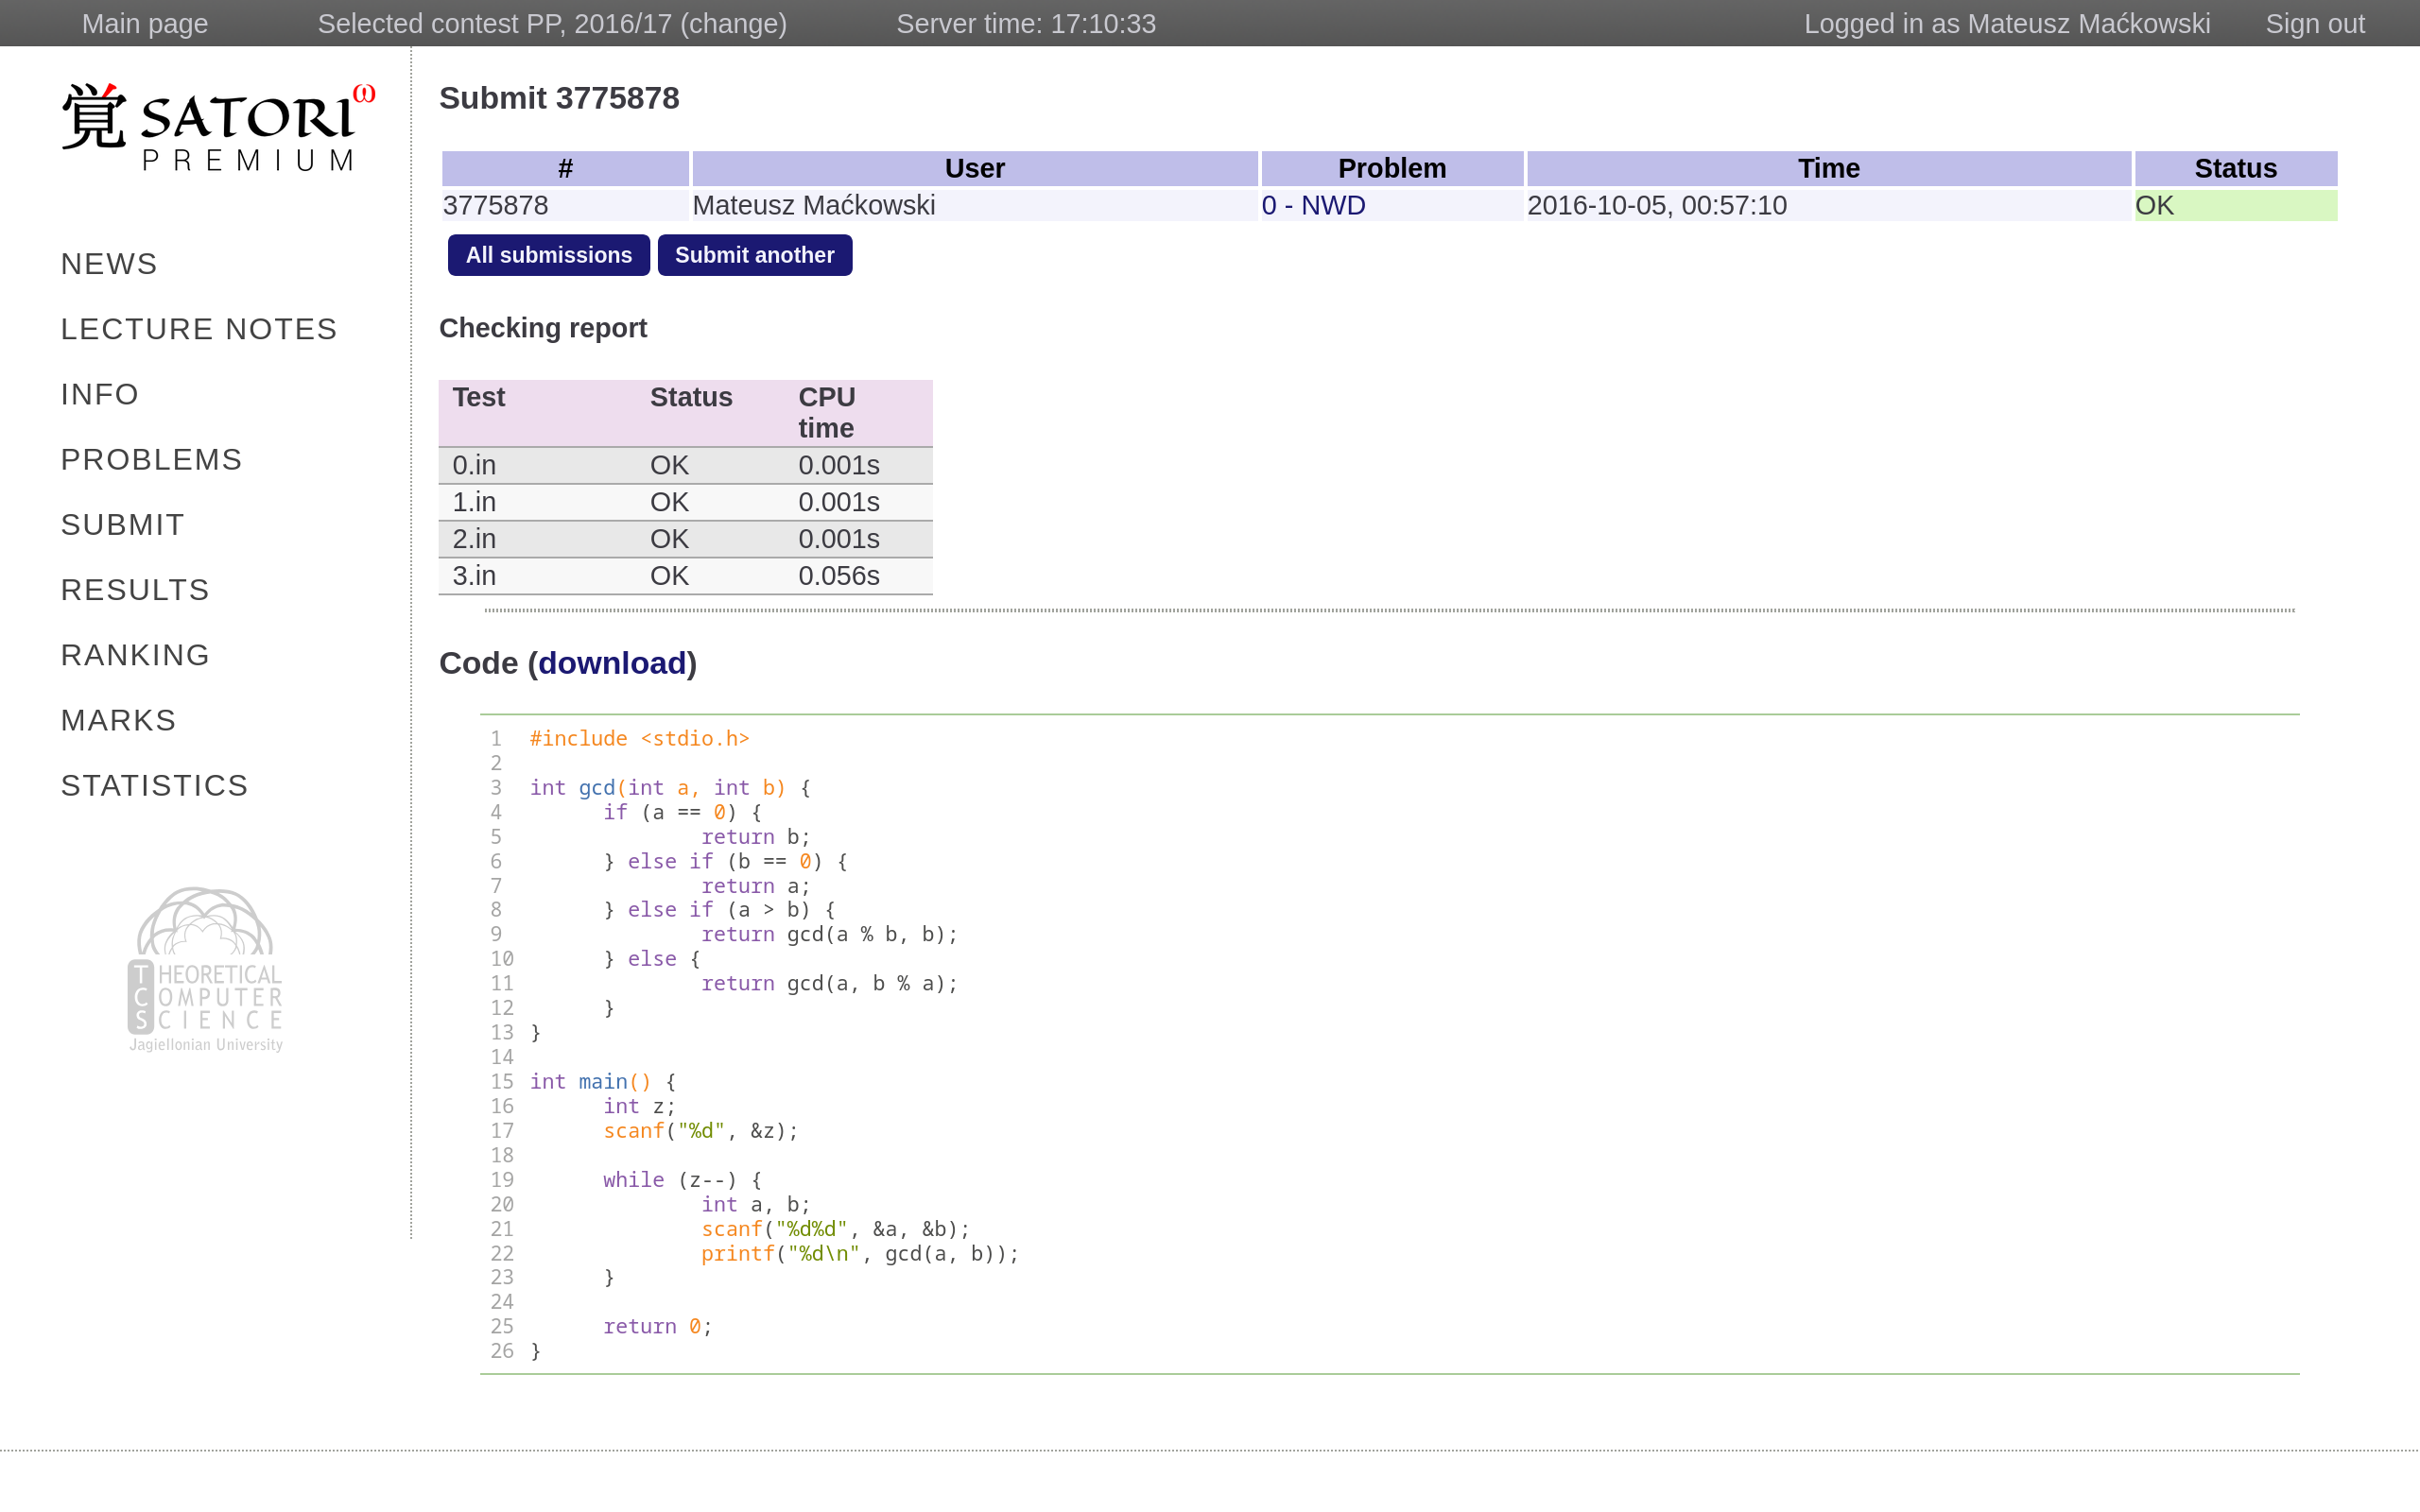
Task: Download the submitted code
Action: [612, 663]
